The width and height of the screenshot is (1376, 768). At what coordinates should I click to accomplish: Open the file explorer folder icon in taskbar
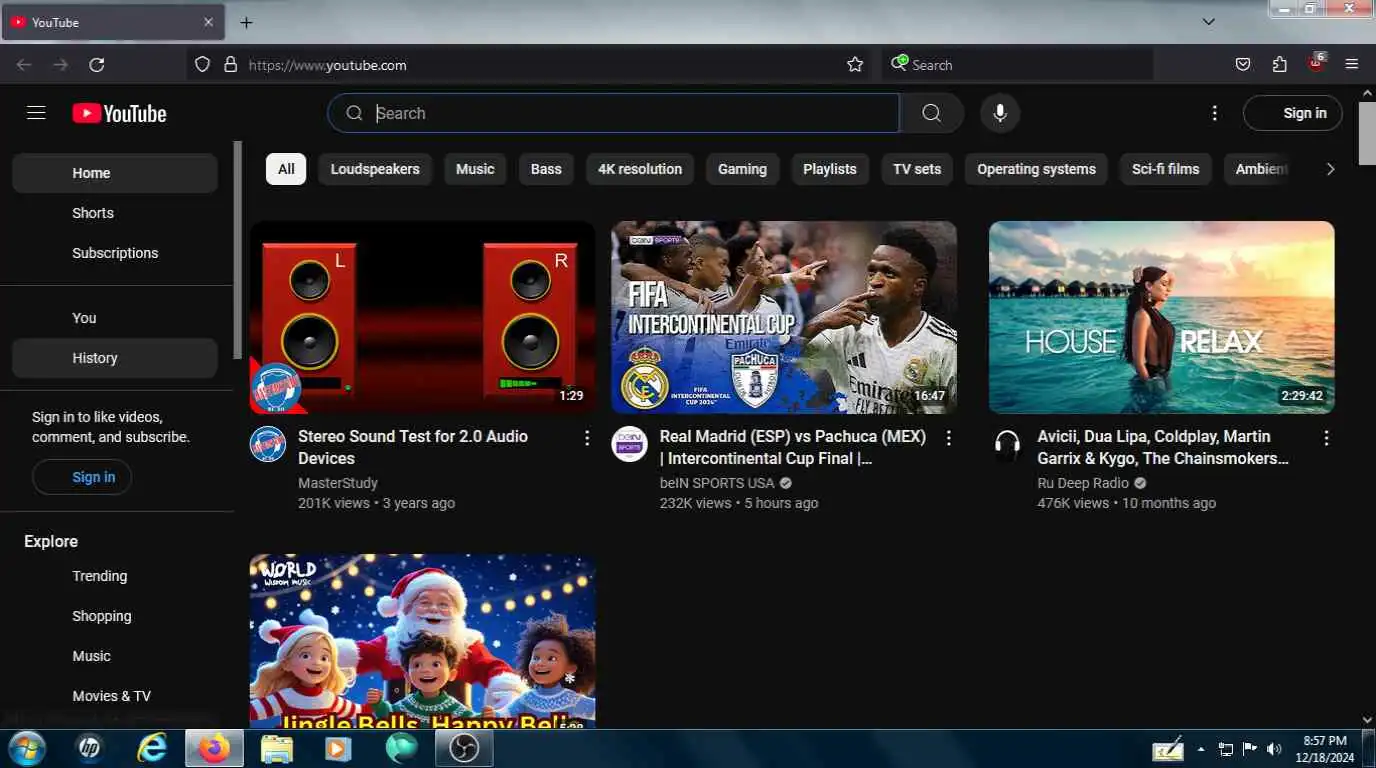277,748
